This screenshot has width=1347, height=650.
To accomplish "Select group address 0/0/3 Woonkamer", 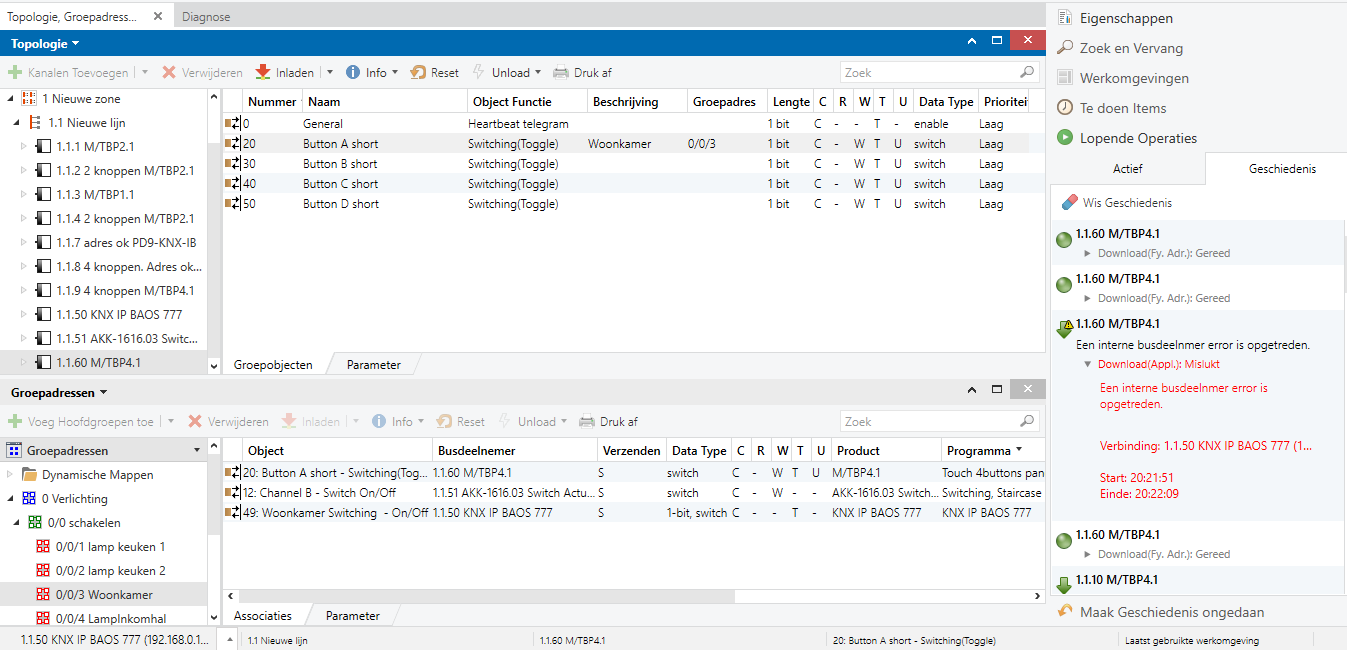I will pos(104,595).
